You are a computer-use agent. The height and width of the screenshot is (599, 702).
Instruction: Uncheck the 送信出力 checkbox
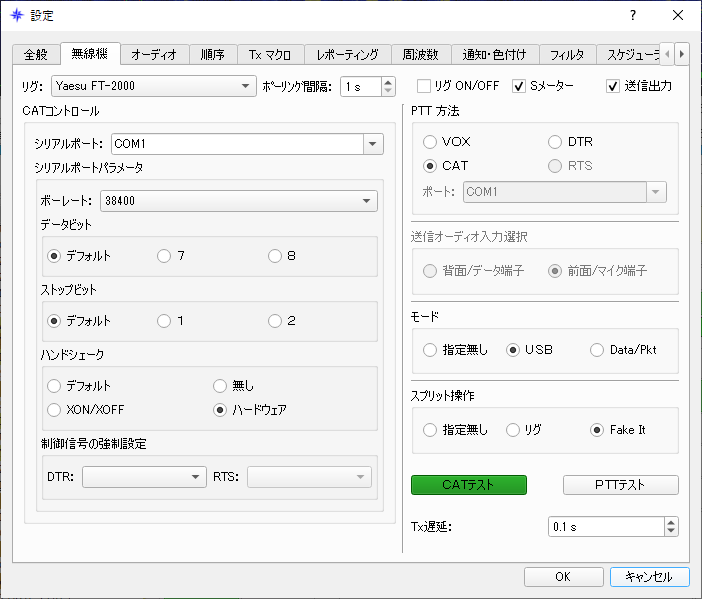613,86
